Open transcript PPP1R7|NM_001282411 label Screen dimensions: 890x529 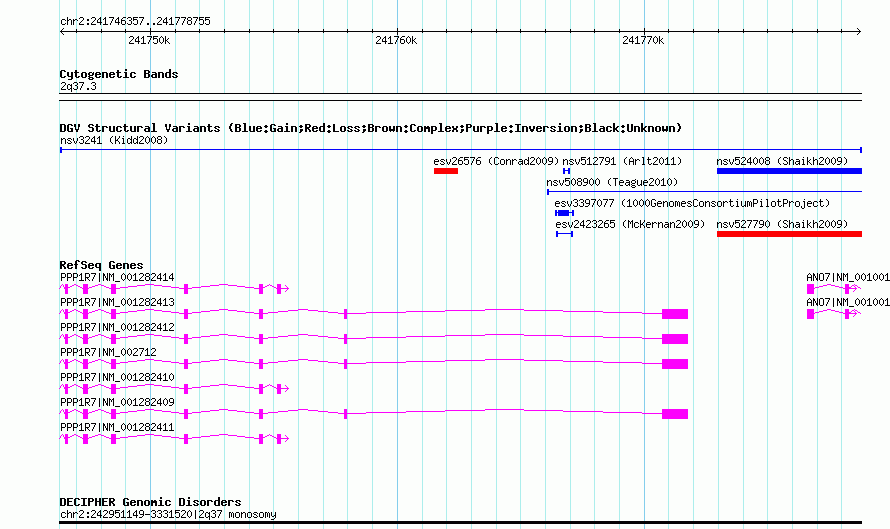[117, 427]
